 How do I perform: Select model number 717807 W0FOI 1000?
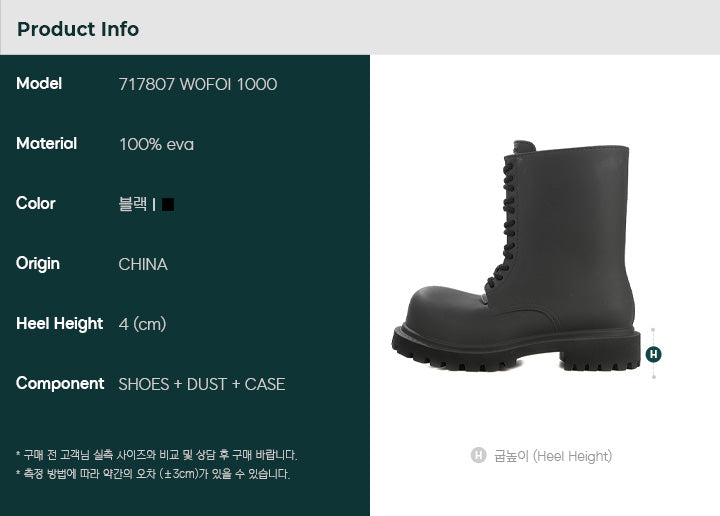(x=198, y=84)
